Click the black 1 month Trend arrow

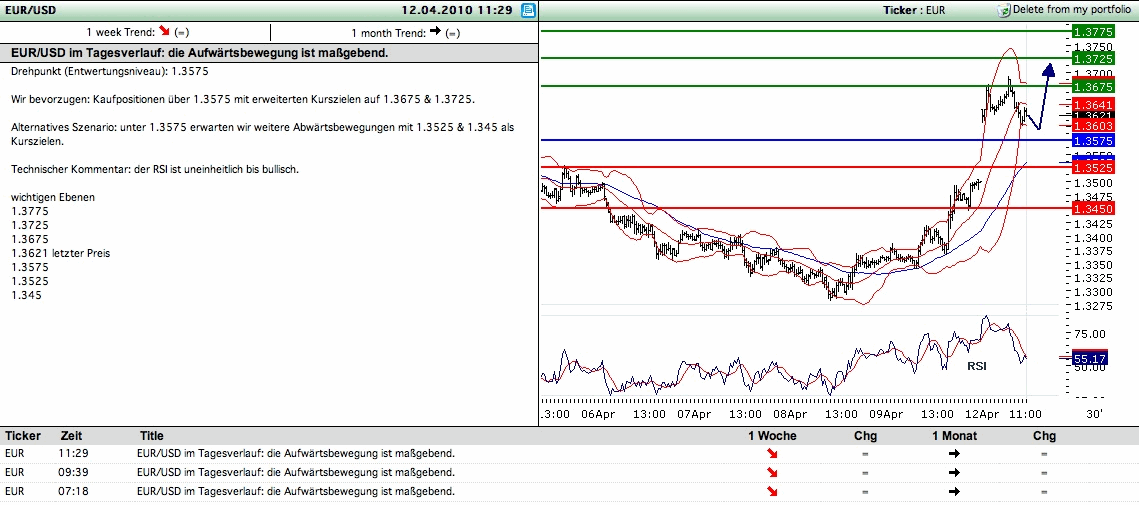click(436, 31)
